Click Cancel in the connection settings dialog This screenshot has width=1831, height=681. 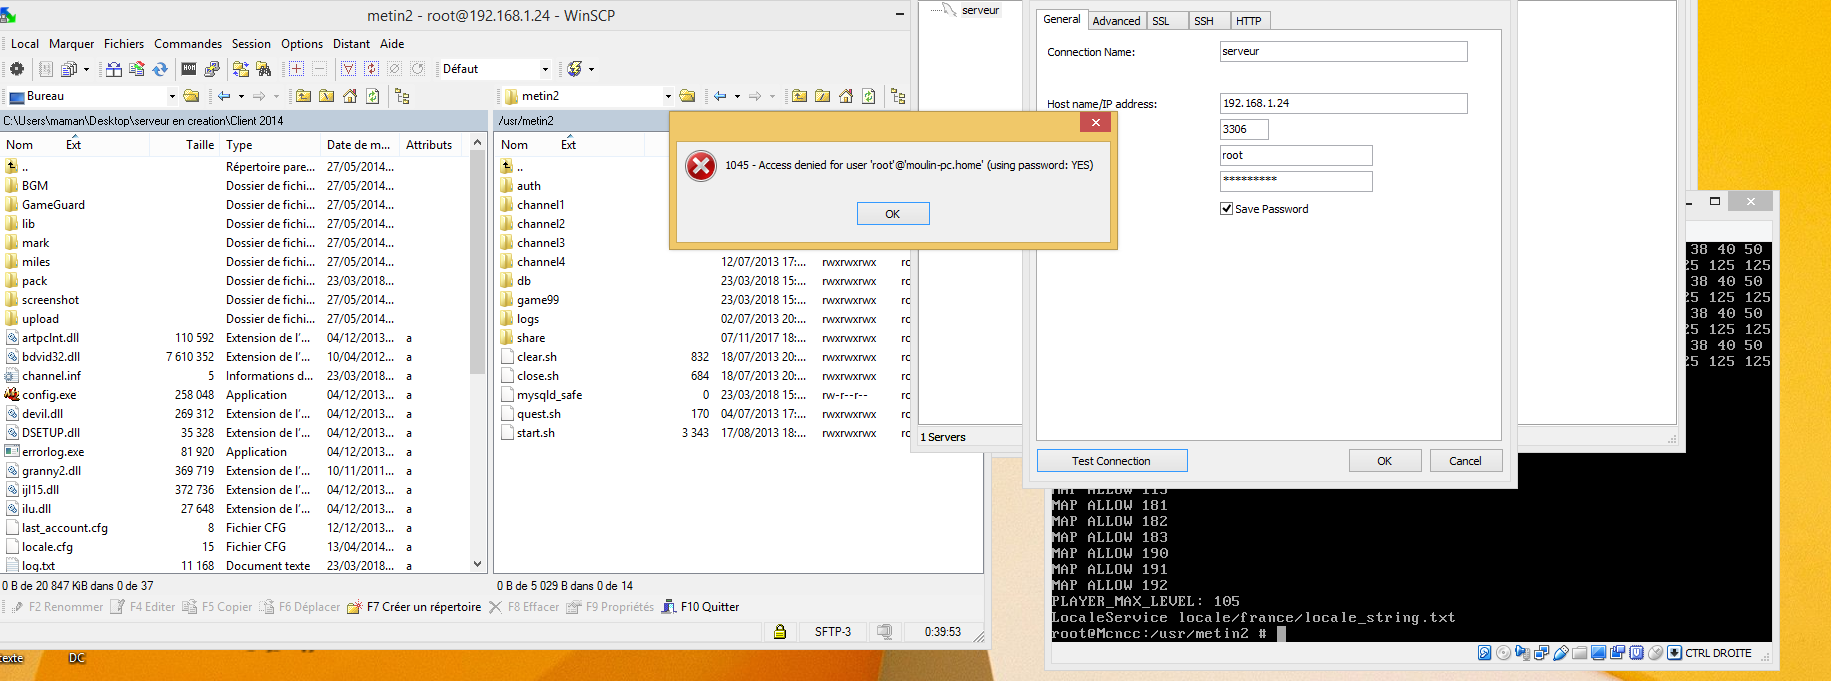click(1466, 461)
